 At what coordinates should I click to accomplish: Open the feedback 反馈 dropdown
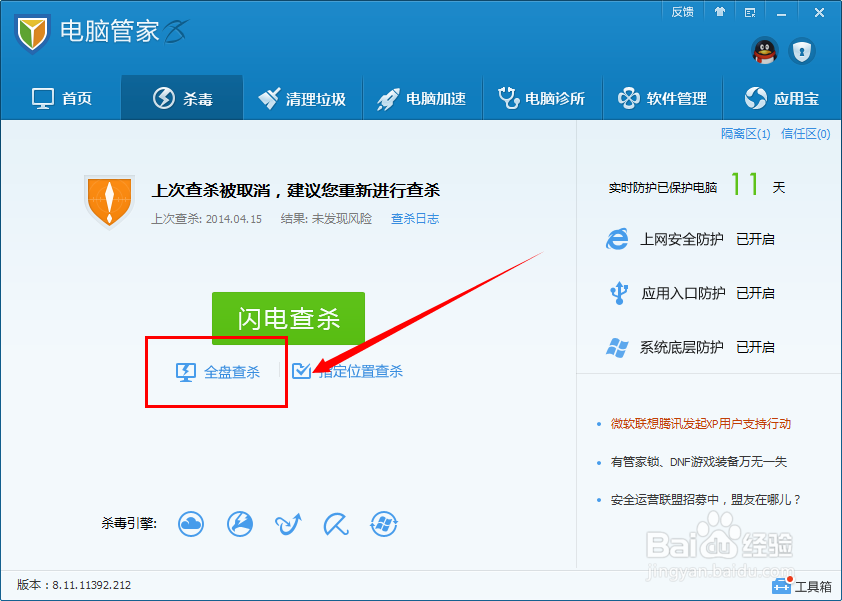682,11
